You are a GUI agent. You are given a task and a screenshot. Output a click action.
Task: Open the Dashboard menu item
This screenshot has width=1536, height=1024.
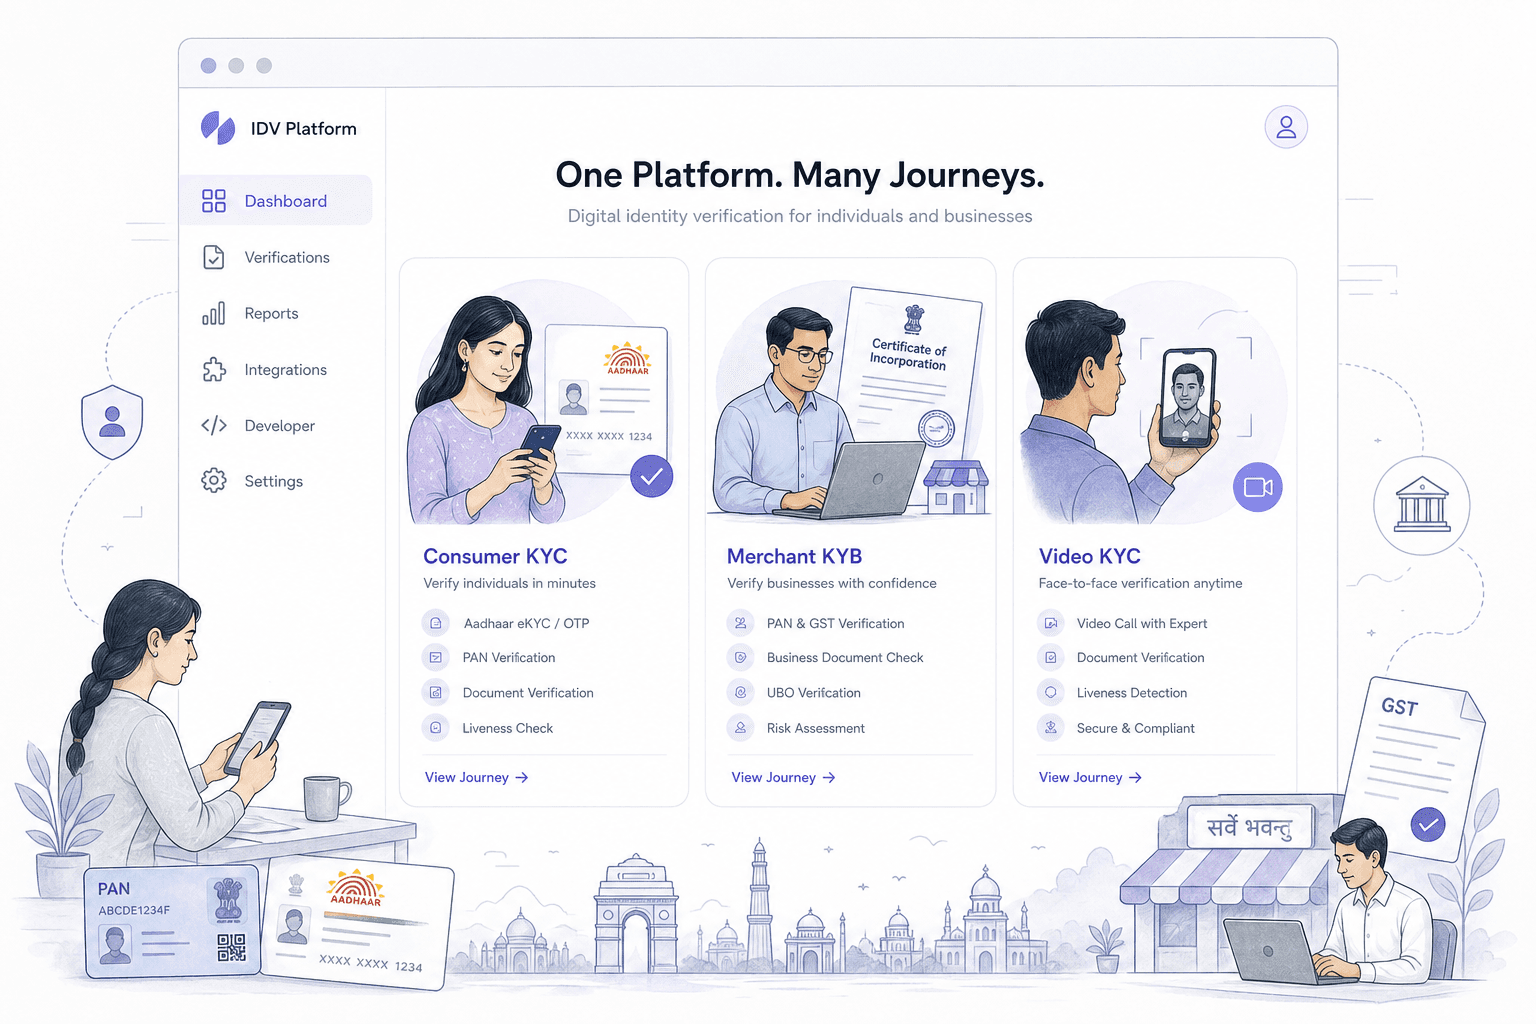coord(276,200)
